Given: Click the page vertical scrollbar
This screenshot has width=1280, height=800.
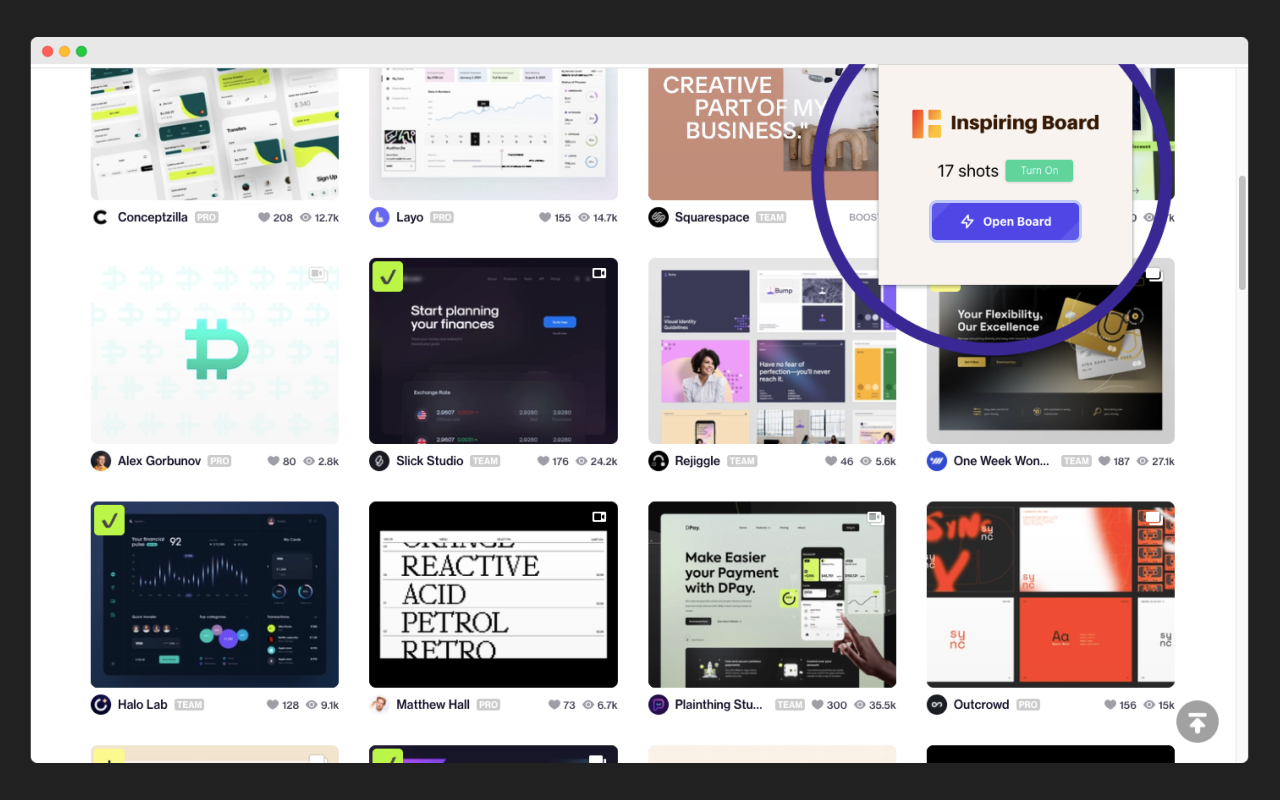Looking at the screenshot, I should click(x=1242, y=233).
